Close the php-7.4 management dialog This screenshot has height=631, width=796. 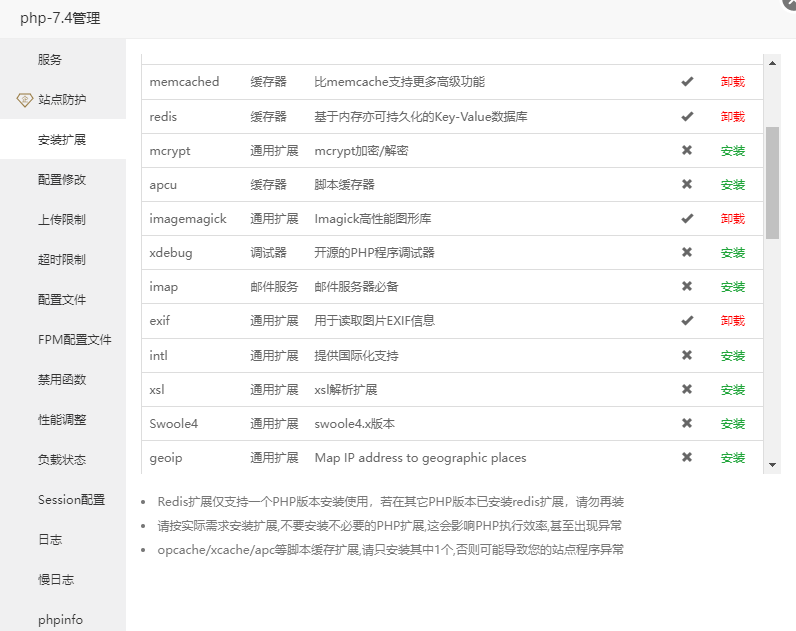[x=789, y=3]
